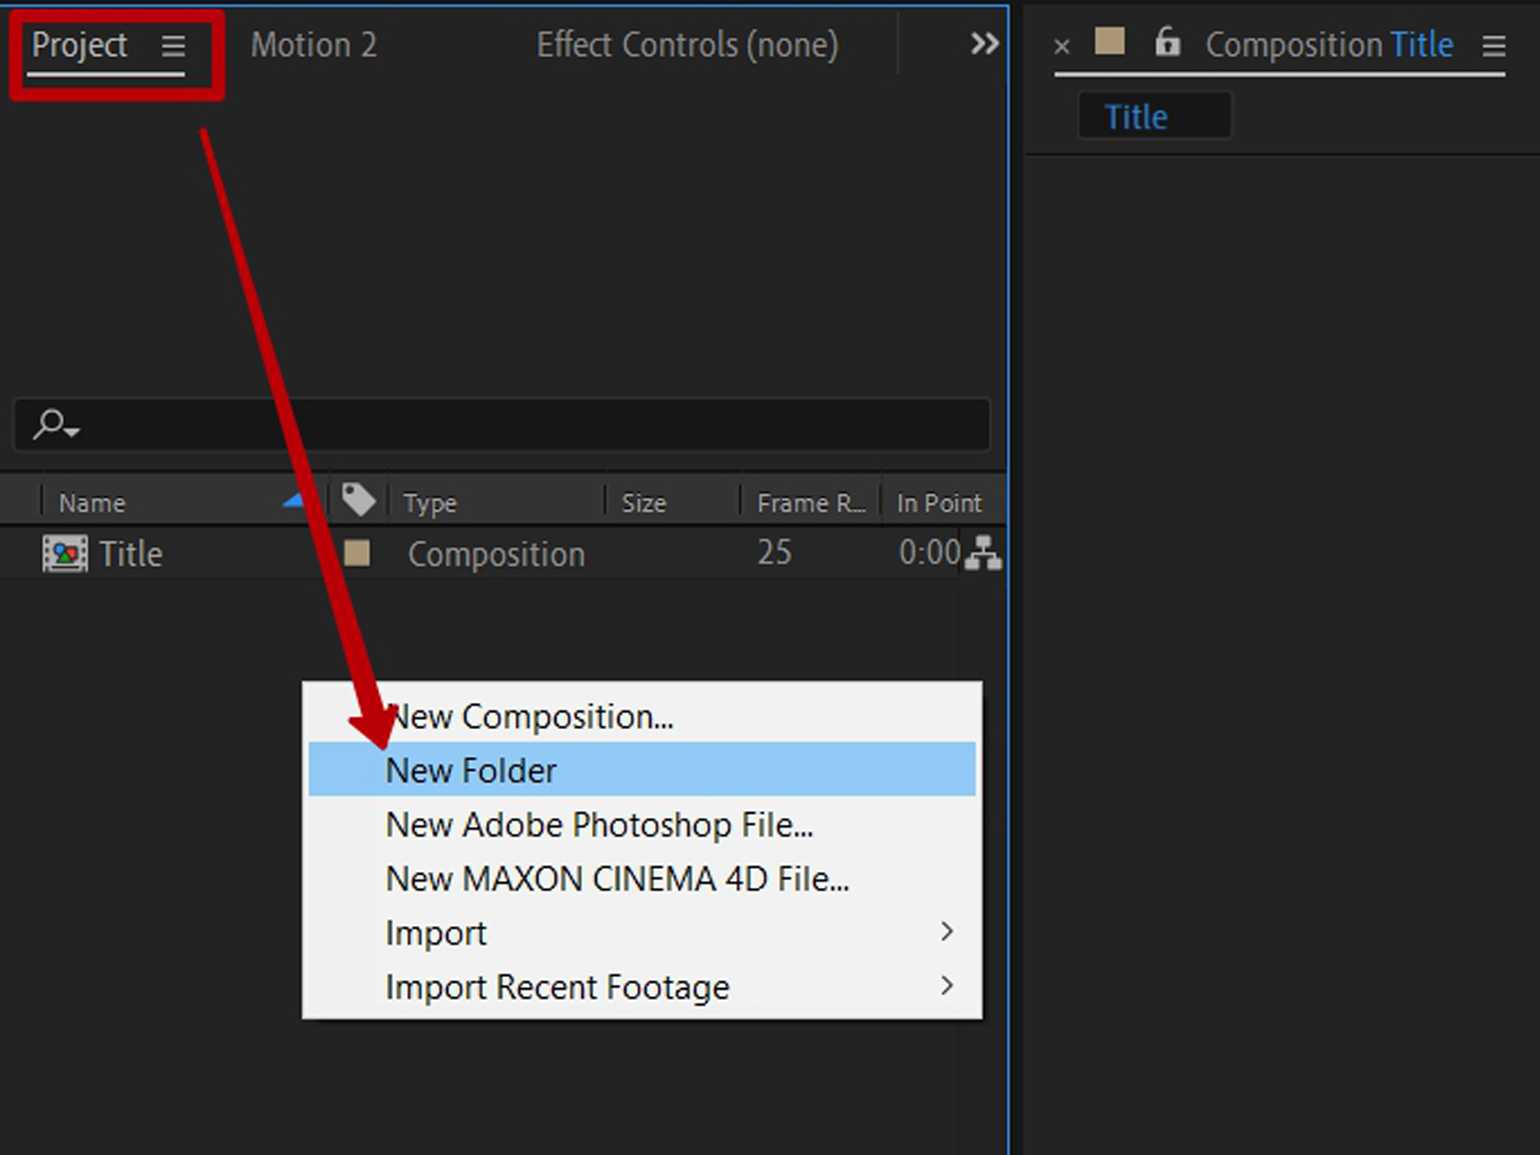Expand the Import Recent Footage submenu

946,986
